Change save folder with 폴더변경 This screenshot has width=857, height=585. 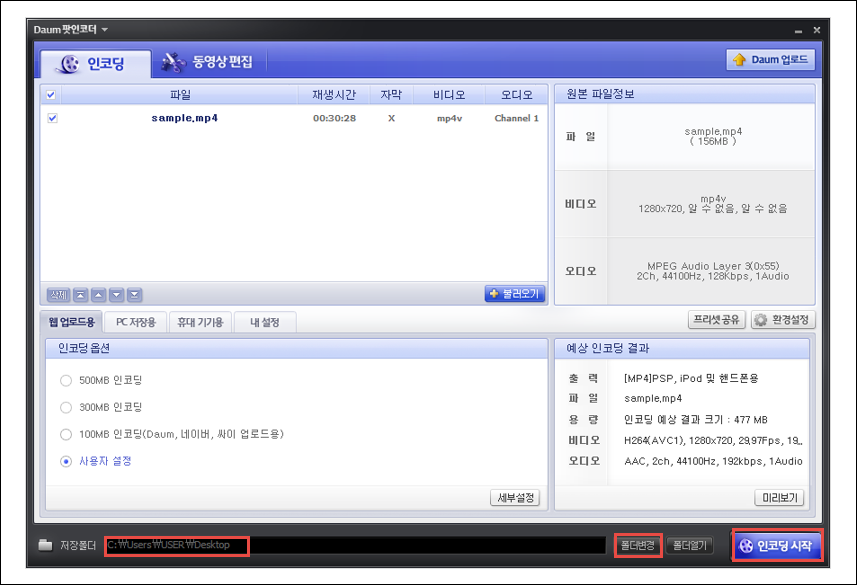(638, 546)
